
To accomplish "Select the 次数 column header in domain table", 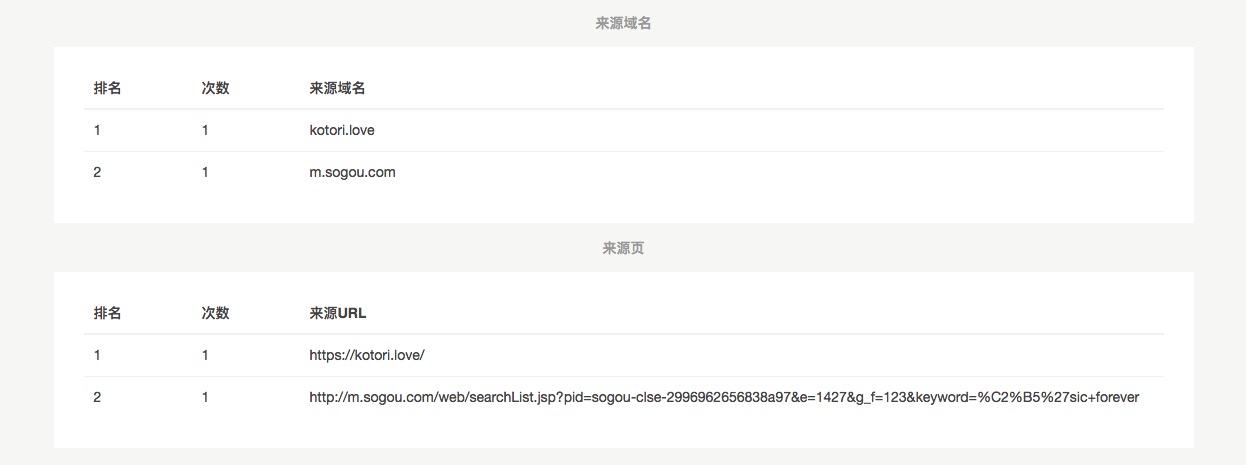I will (x=215, y=88).
